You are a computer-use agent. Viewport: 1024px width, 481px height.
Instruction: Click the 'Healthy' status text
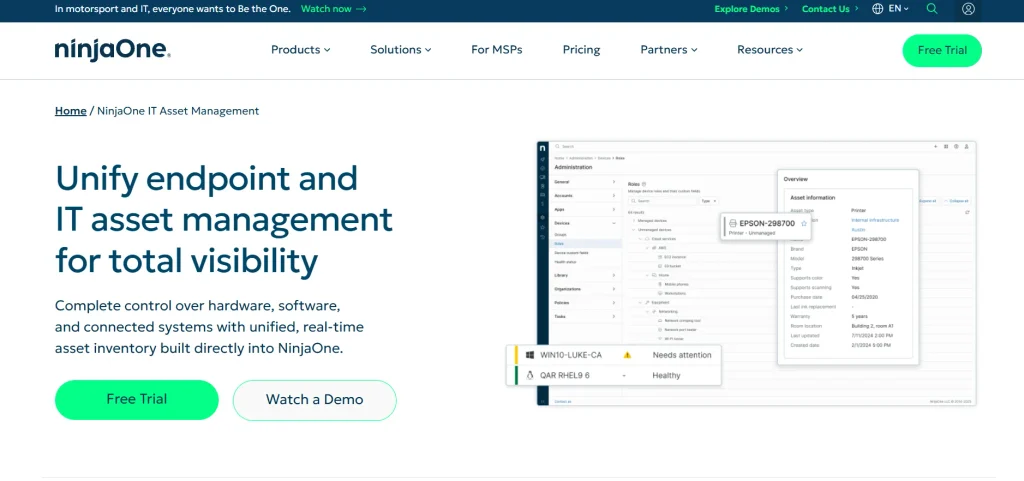tap(666, 375)
